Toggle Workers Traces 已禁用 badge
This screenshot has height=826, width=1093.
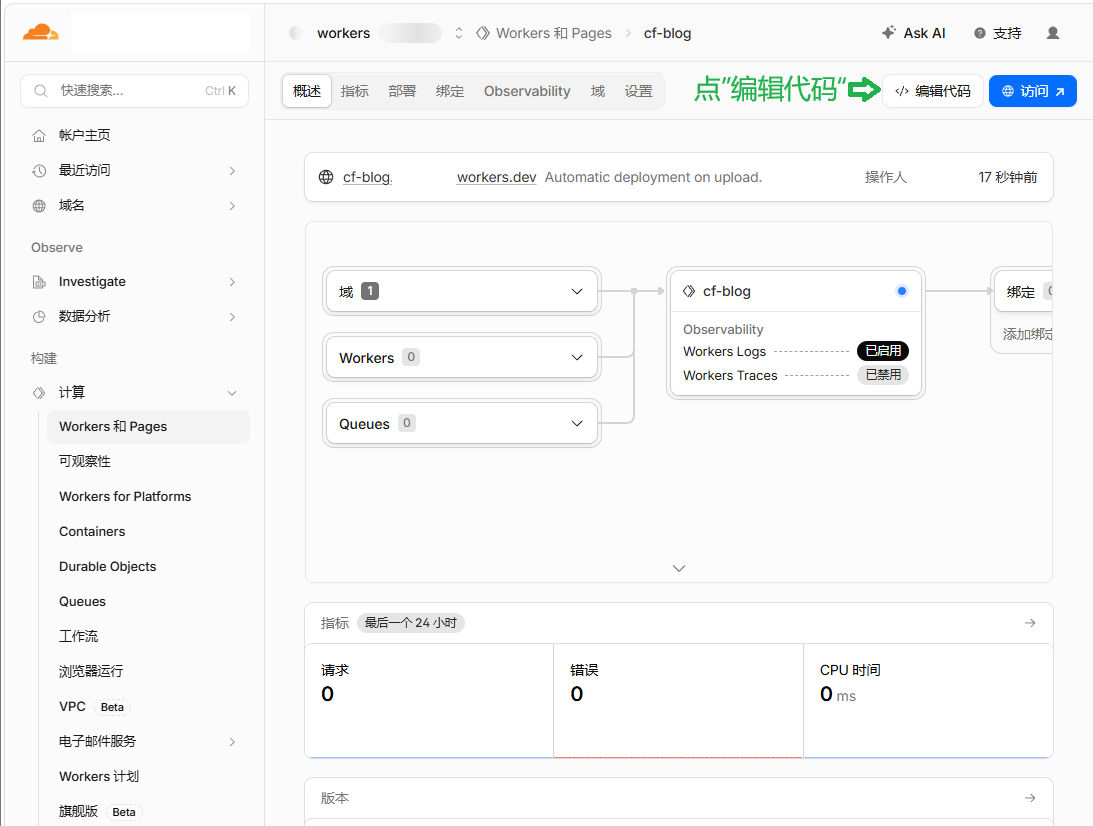tap(882, 375)
